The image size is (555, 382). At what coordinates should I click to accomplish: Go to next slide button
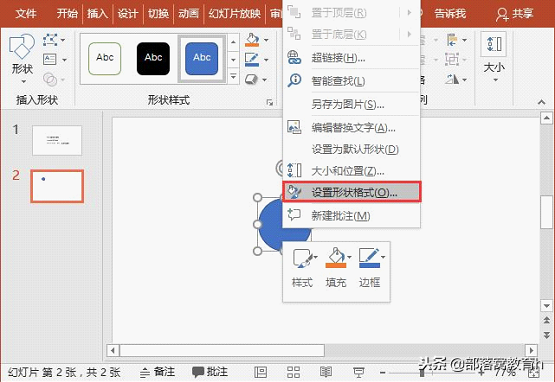pos(547,335)
